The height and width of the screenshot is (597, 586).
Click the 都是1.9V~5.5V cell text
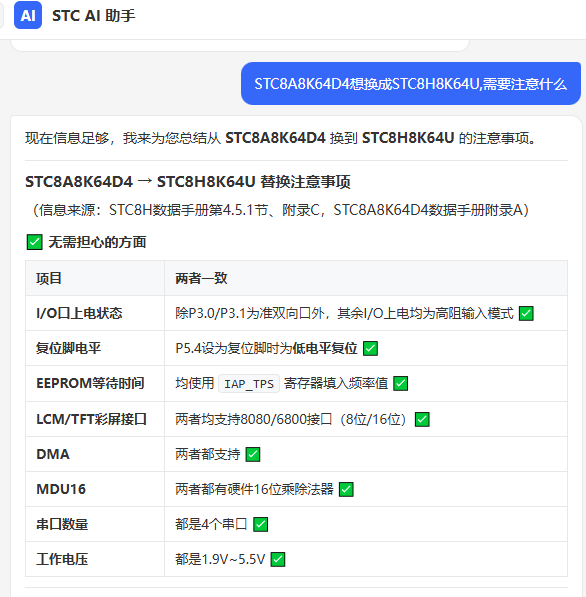[x=220, y=559]
